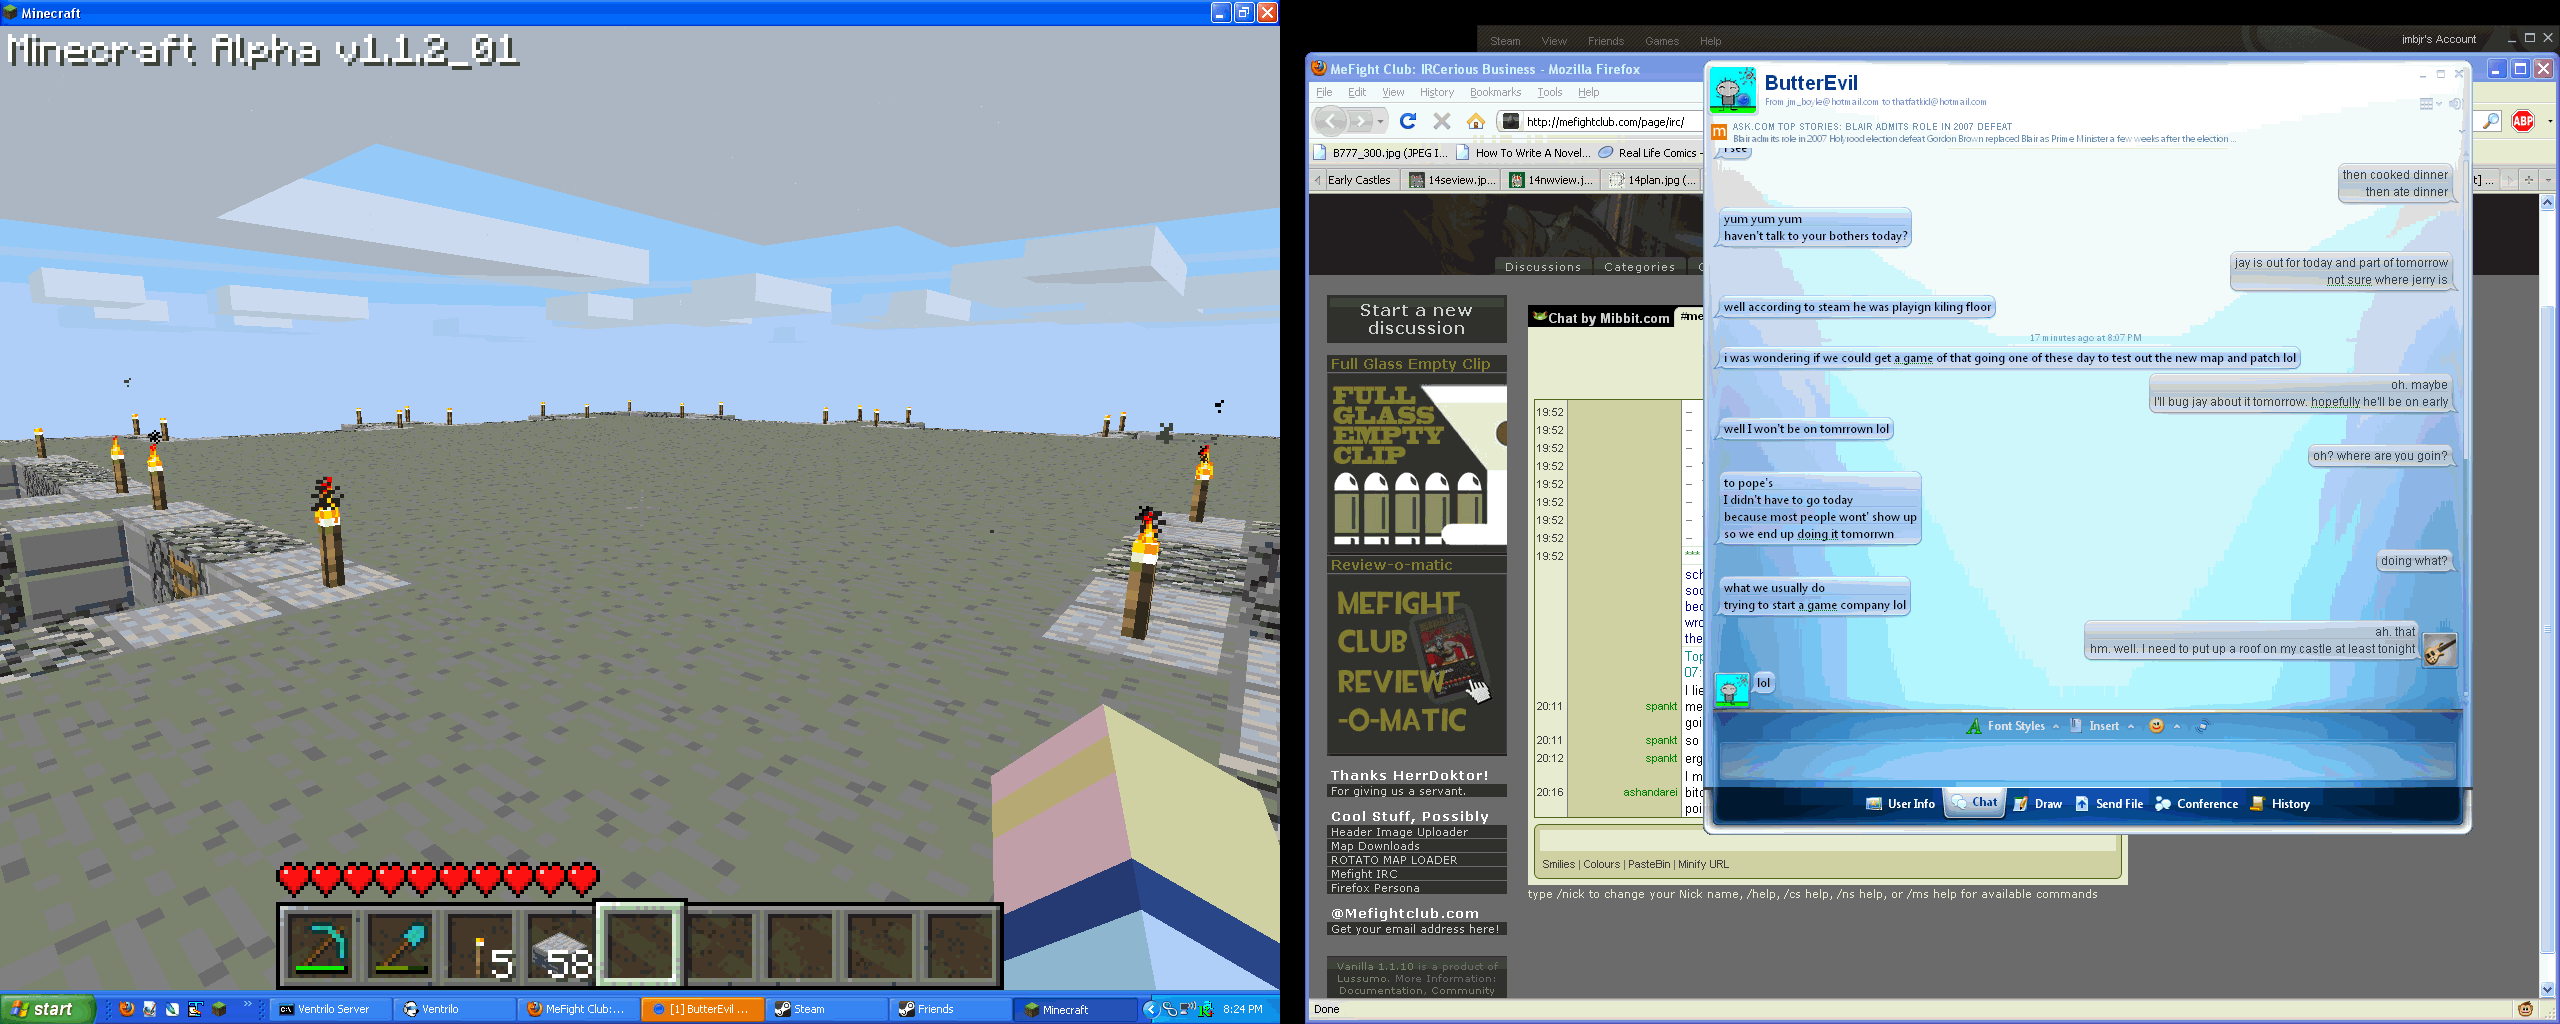Select 14seview.jpg Firefox tab
Screen dimensions: 2560x1024
pos(1452,180)
